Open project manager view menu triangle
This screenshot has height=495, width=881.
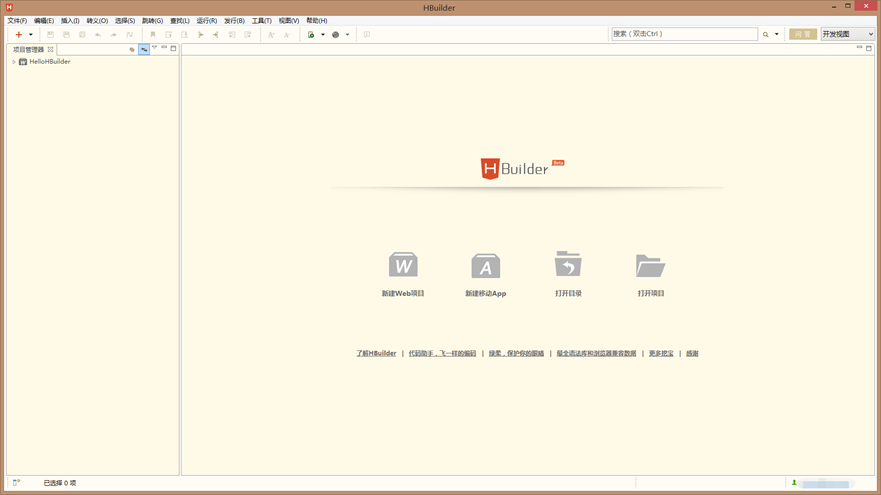coord(155,48)
